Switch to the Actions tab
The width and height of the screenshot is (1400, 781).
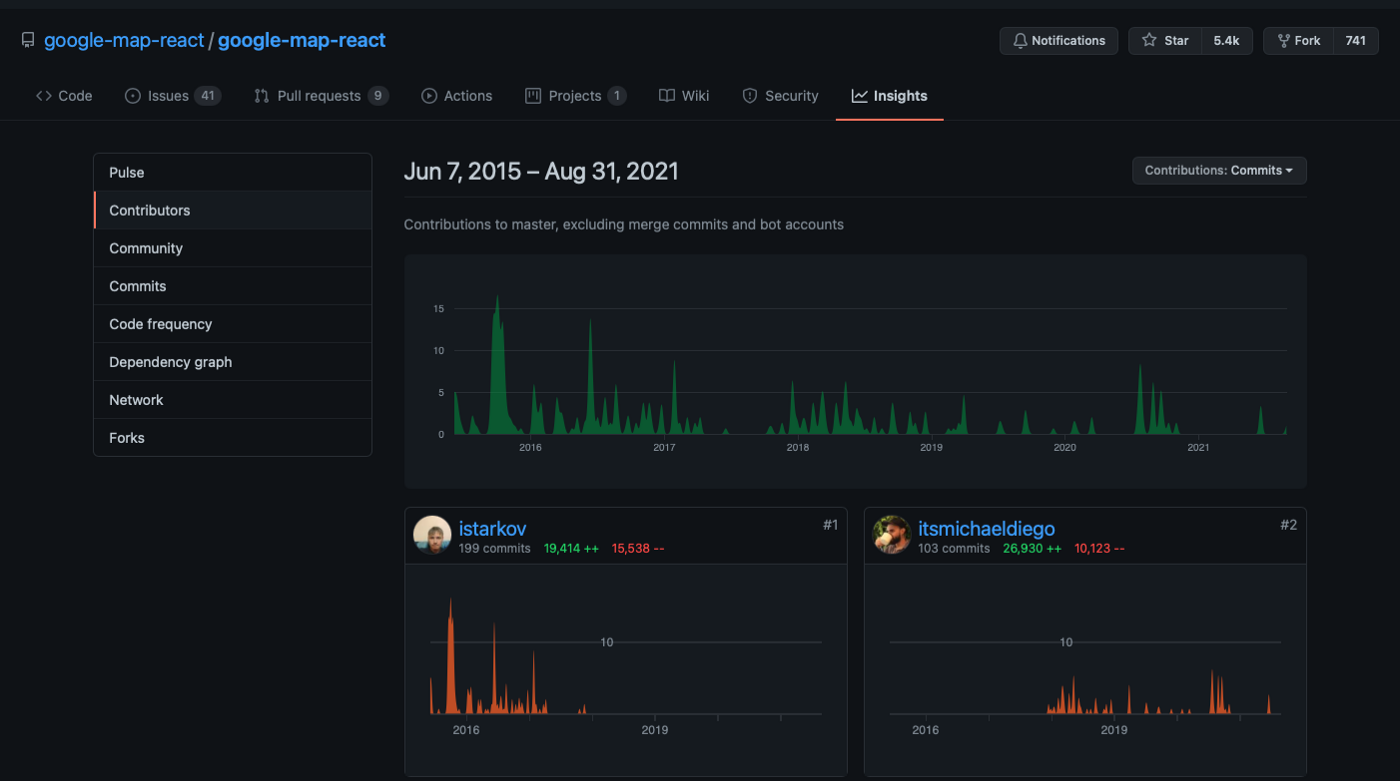tap(457, 96)
